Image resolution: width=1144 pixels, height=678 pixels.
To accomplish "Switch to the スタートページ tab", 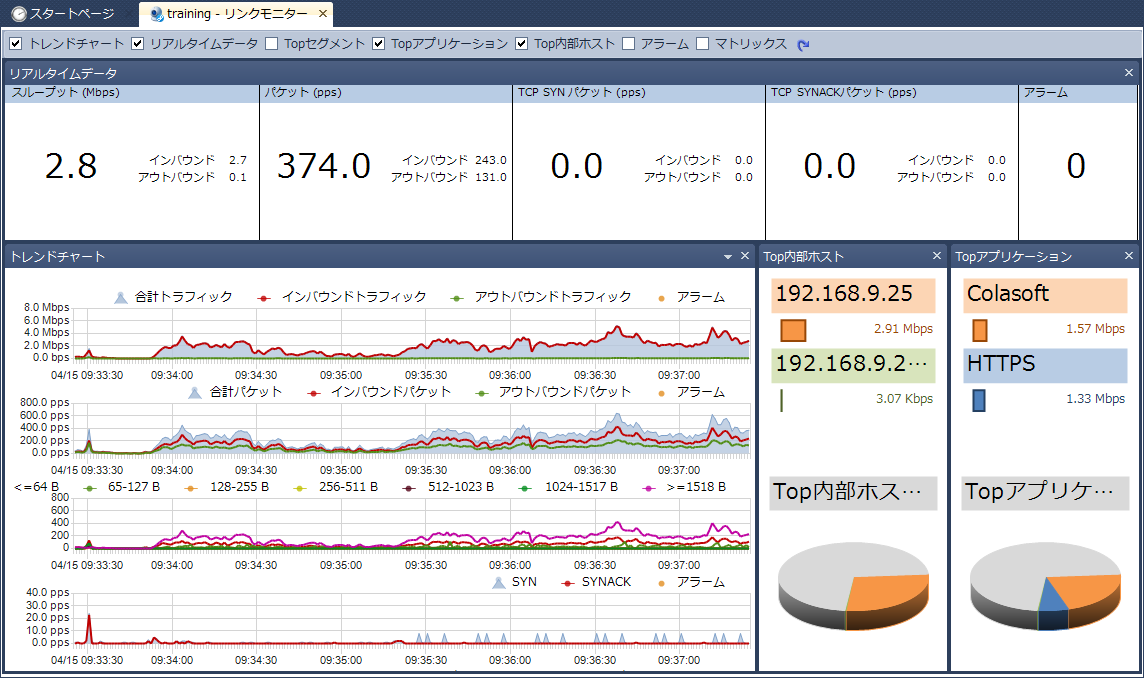I will [62, 14].
